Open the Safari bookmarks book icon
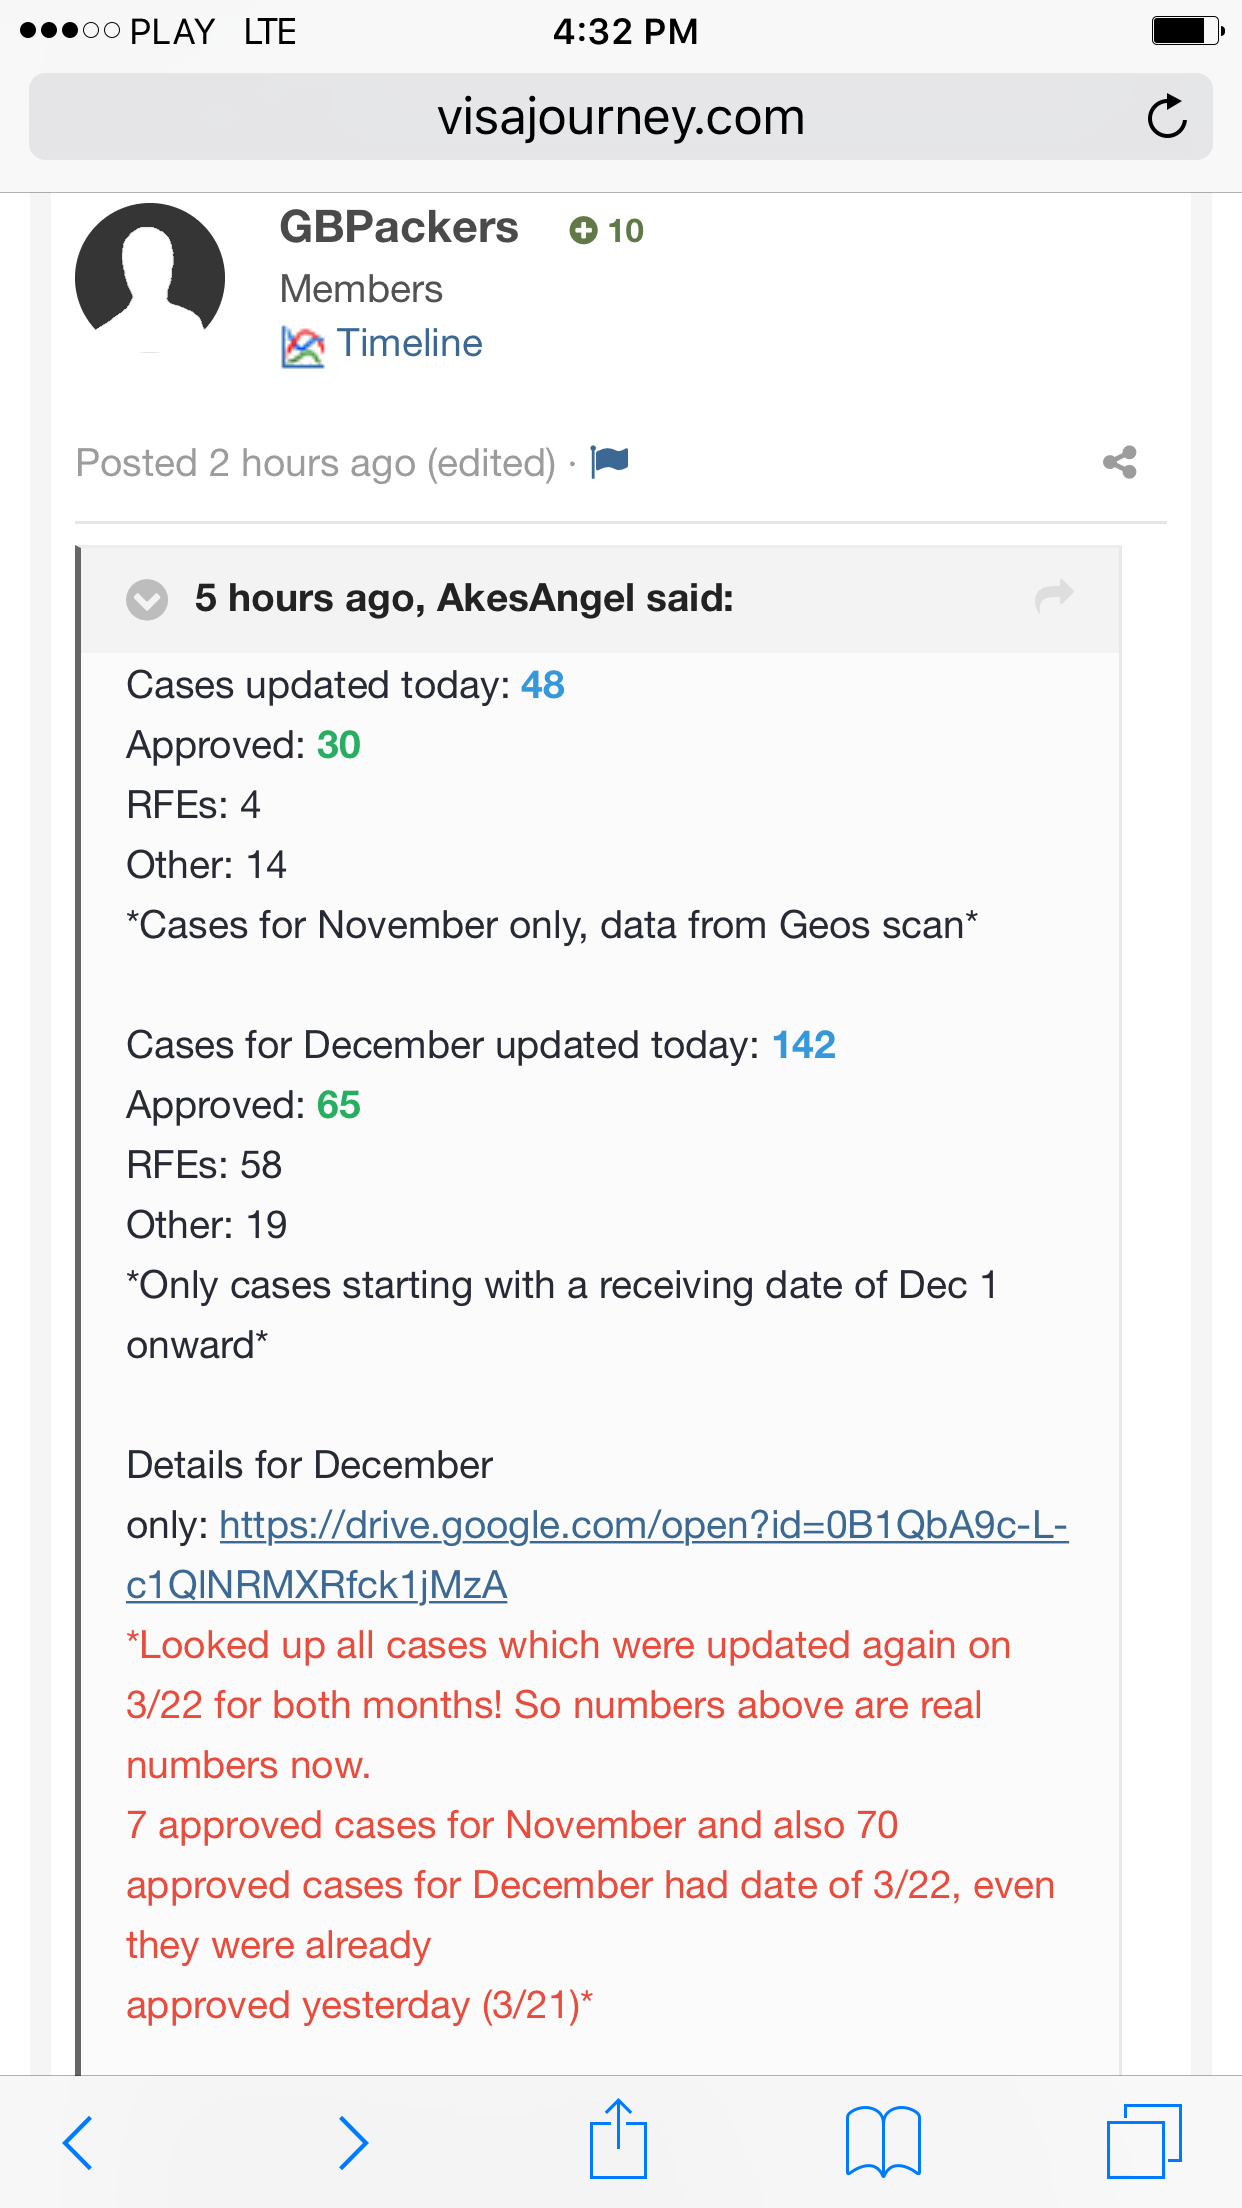This screenshot has width=1242, height=2208. pyautogui.click(x=883, y=2142)
